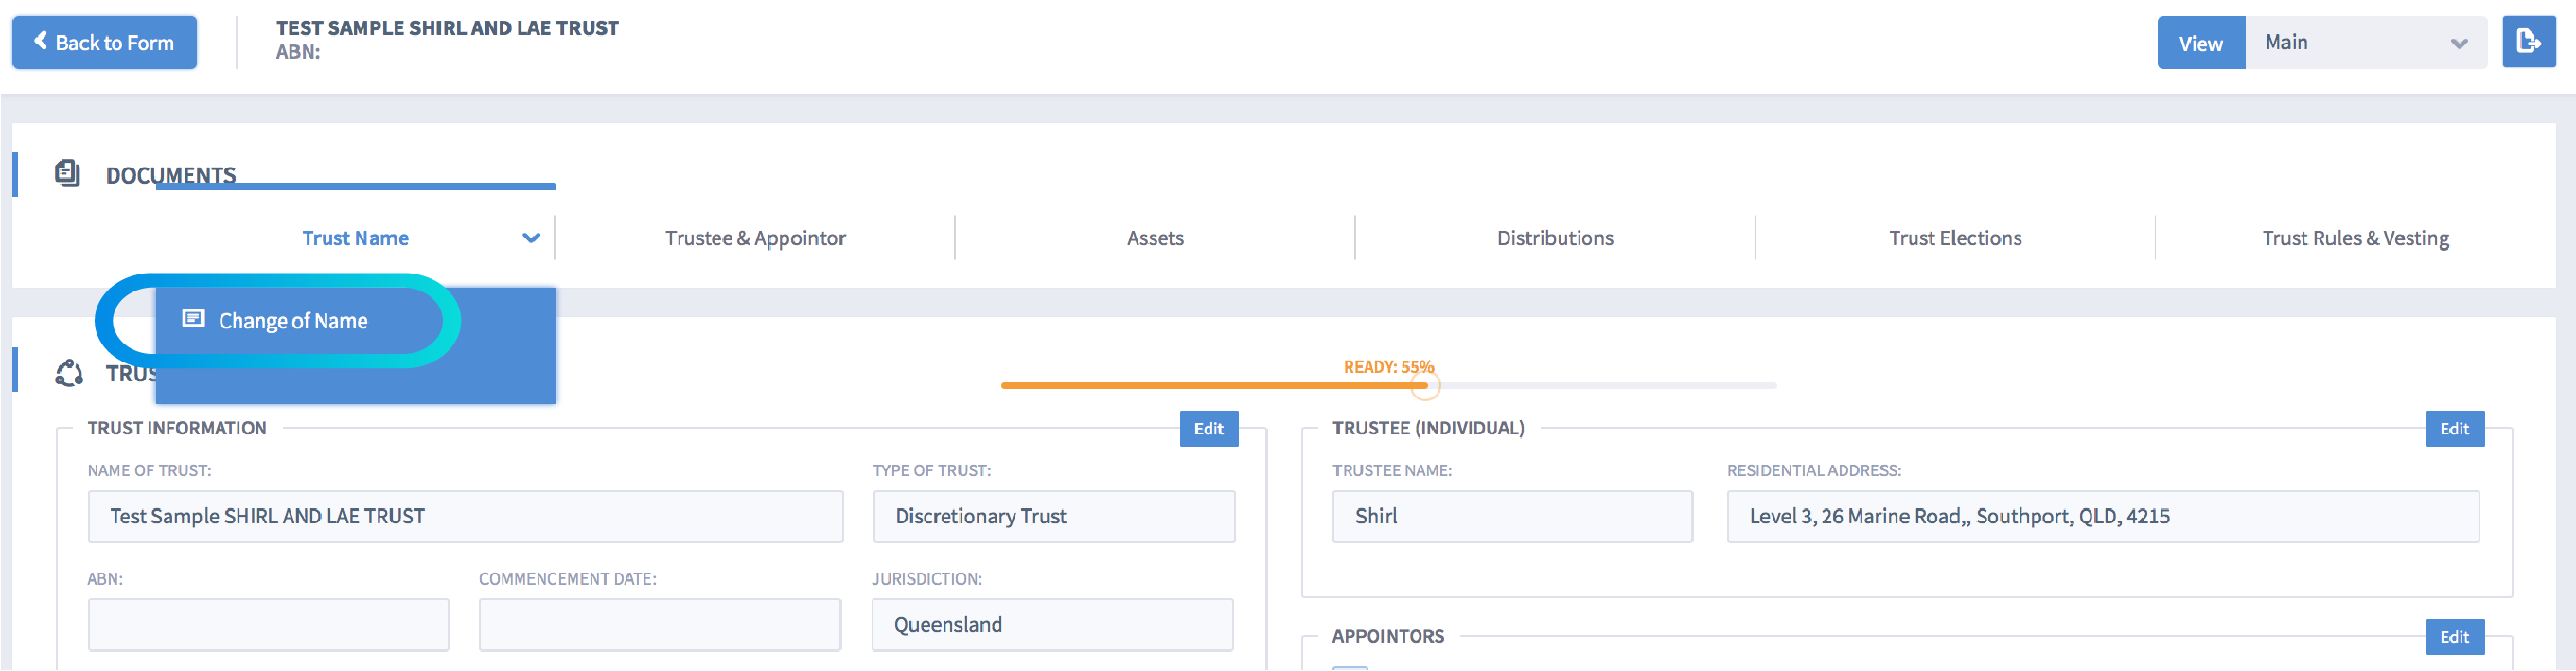Edit the Appointors section
Viewport: 2576px width, 671px height.
[x=2453, y=636]
